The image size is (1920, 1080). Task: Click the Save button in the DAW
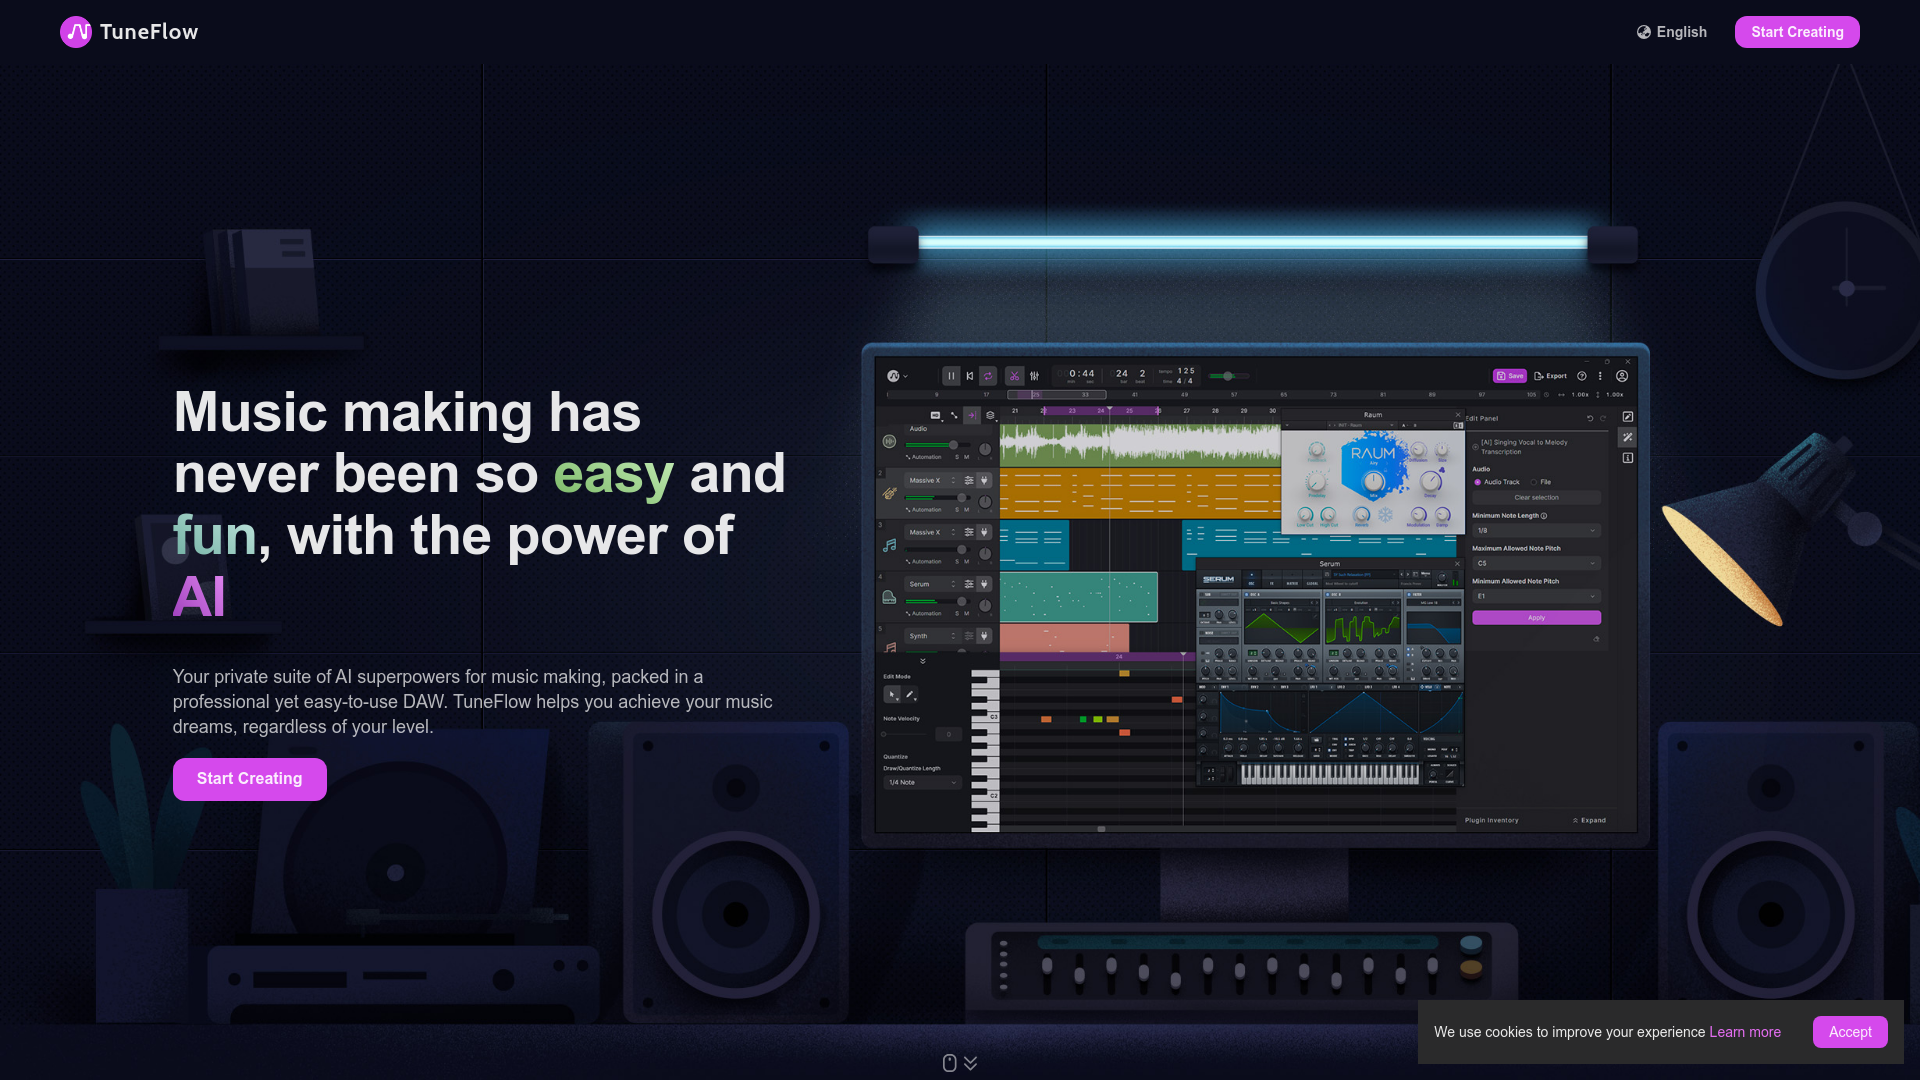1509,376
